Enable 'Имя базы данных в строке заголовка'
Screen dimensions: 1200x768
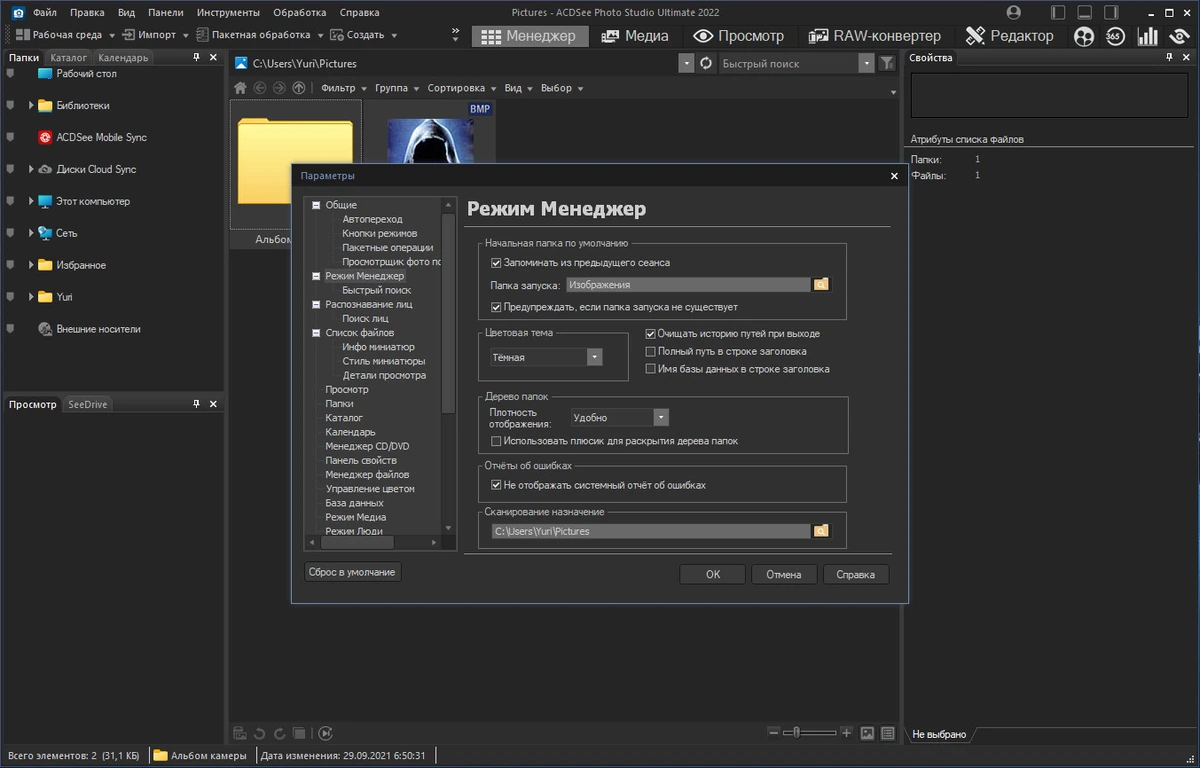[651, 369]
